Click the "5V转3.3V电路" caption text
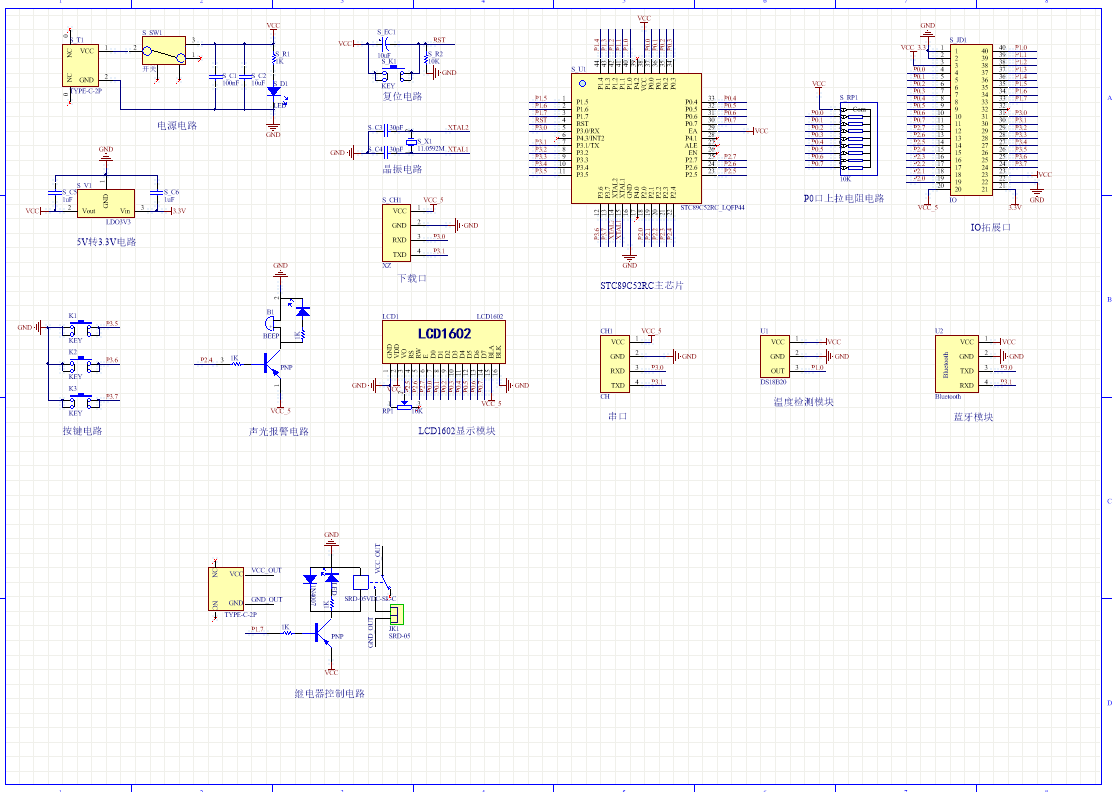 click(x=105, y=242)
